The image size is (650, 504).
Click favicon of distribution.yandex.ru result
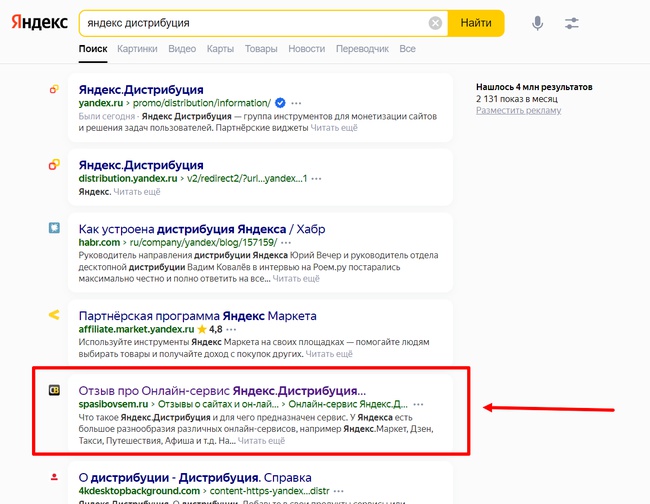pyautogui.click(x=54, y=165)
